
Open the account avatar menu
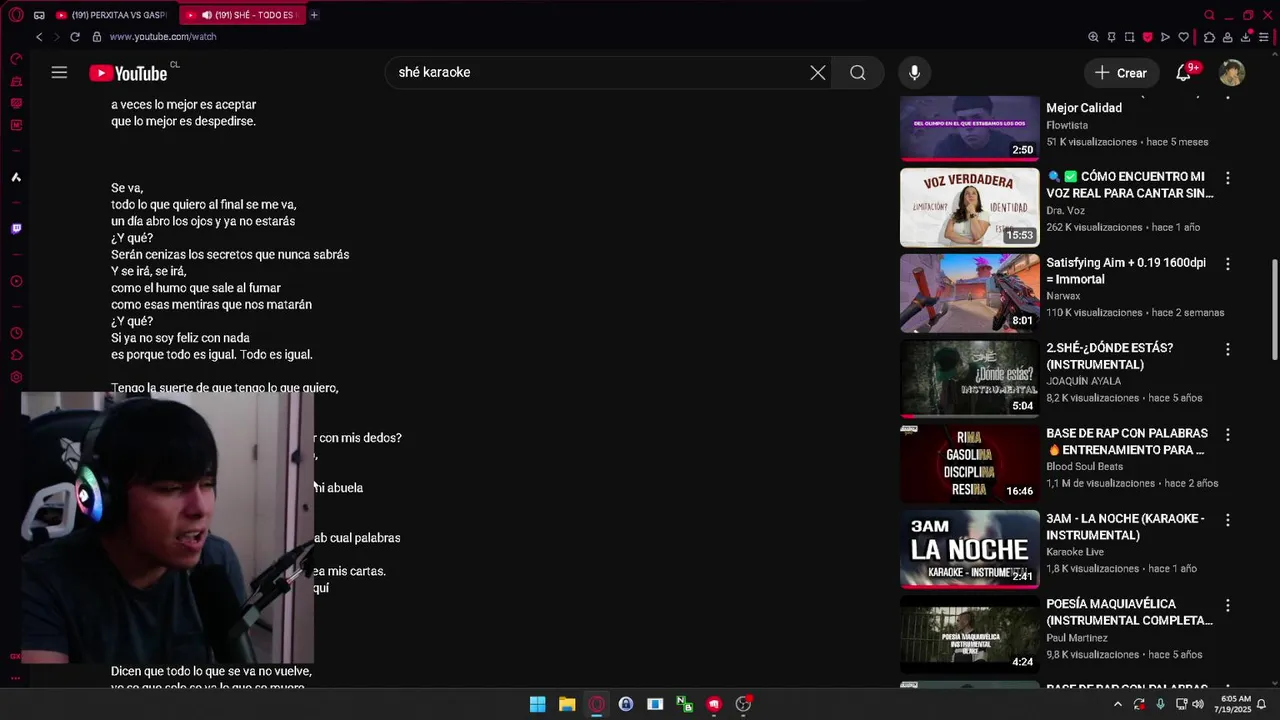(1232, 73)
